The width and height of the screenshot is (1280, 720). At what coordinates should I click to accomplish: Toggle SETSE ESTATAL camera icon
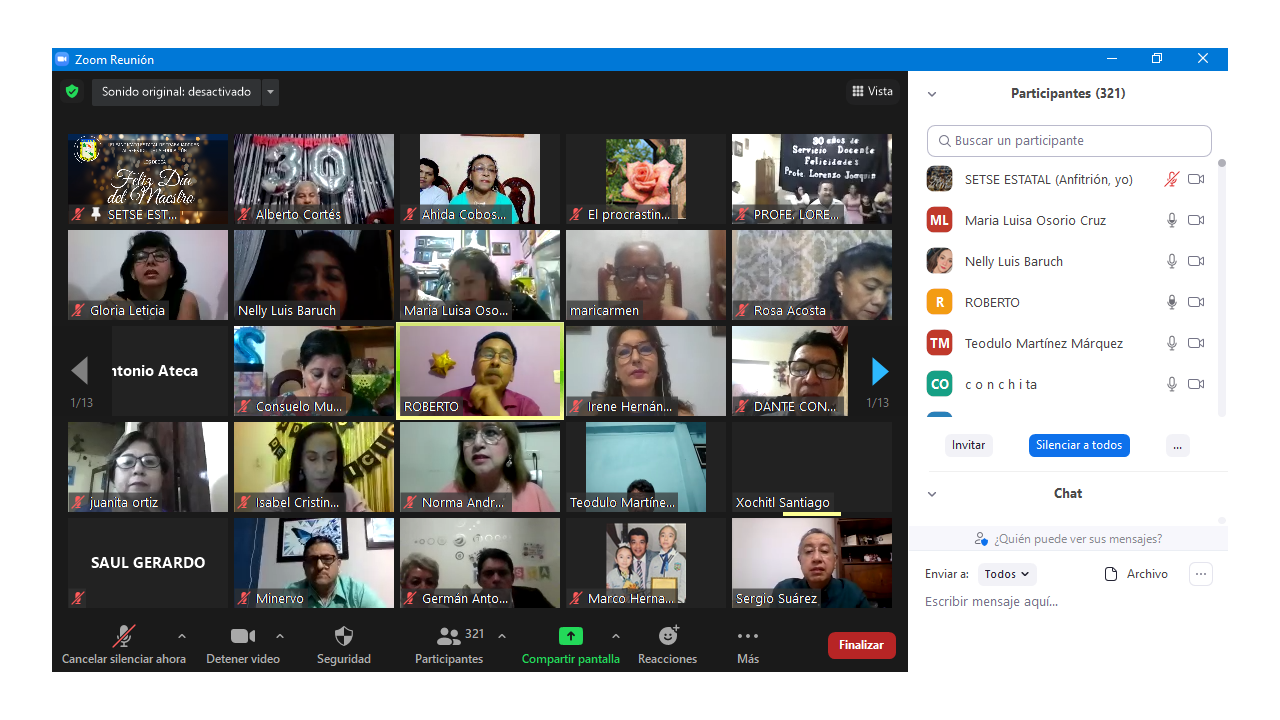point(1196,180)
